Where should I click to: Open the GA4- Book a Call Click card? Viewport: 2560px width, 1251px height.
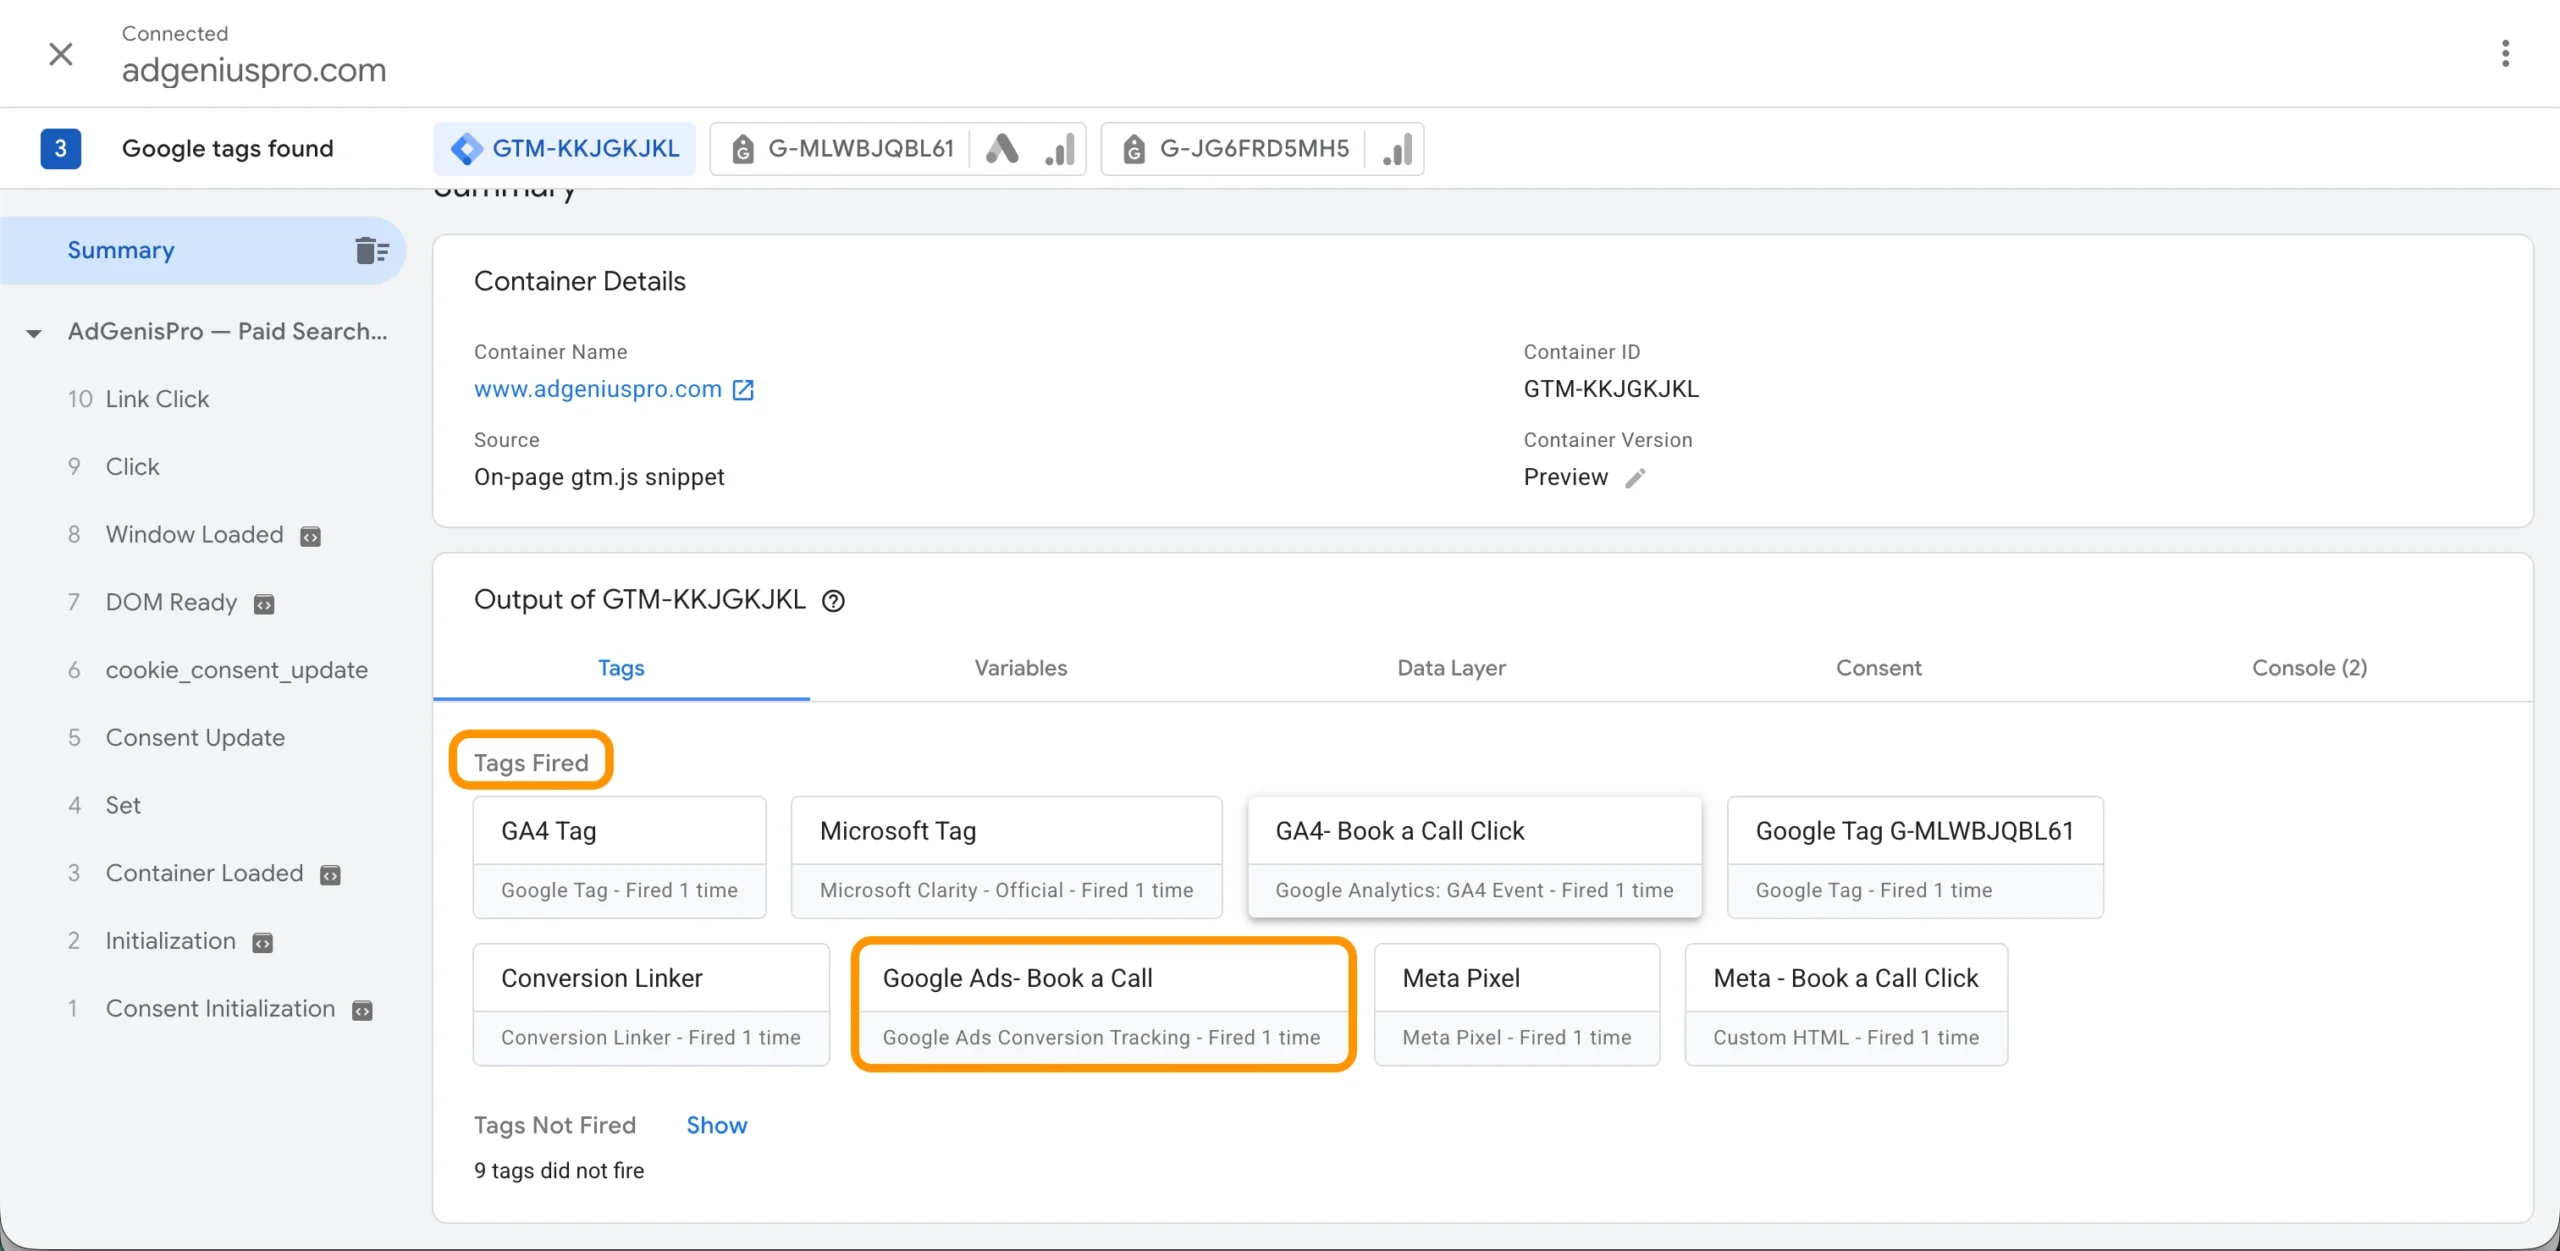(x=1474, y=858)
